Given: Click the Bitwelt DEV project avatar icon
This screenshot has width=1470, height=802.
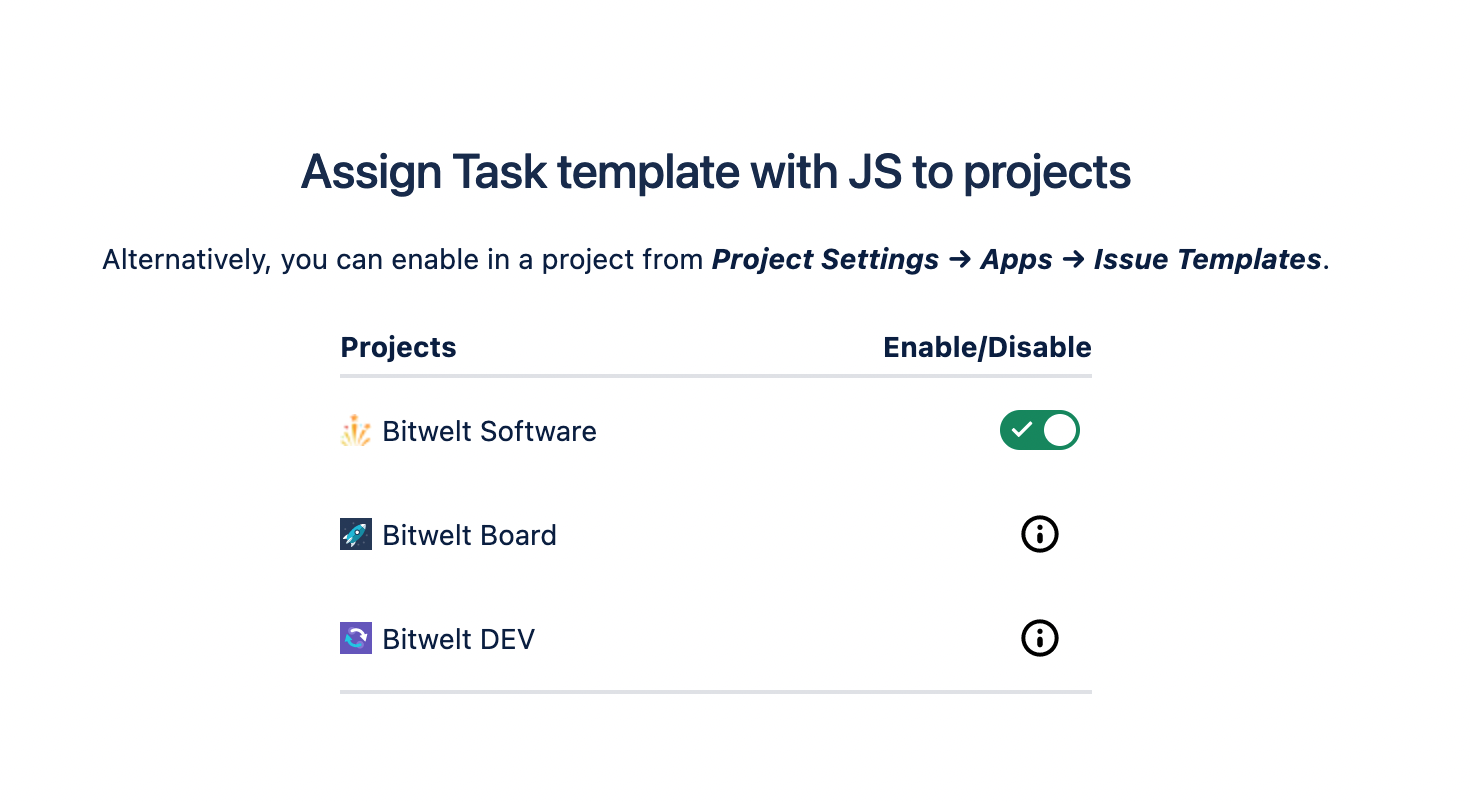Looking at the screenshot, I should tap(356, 638).
